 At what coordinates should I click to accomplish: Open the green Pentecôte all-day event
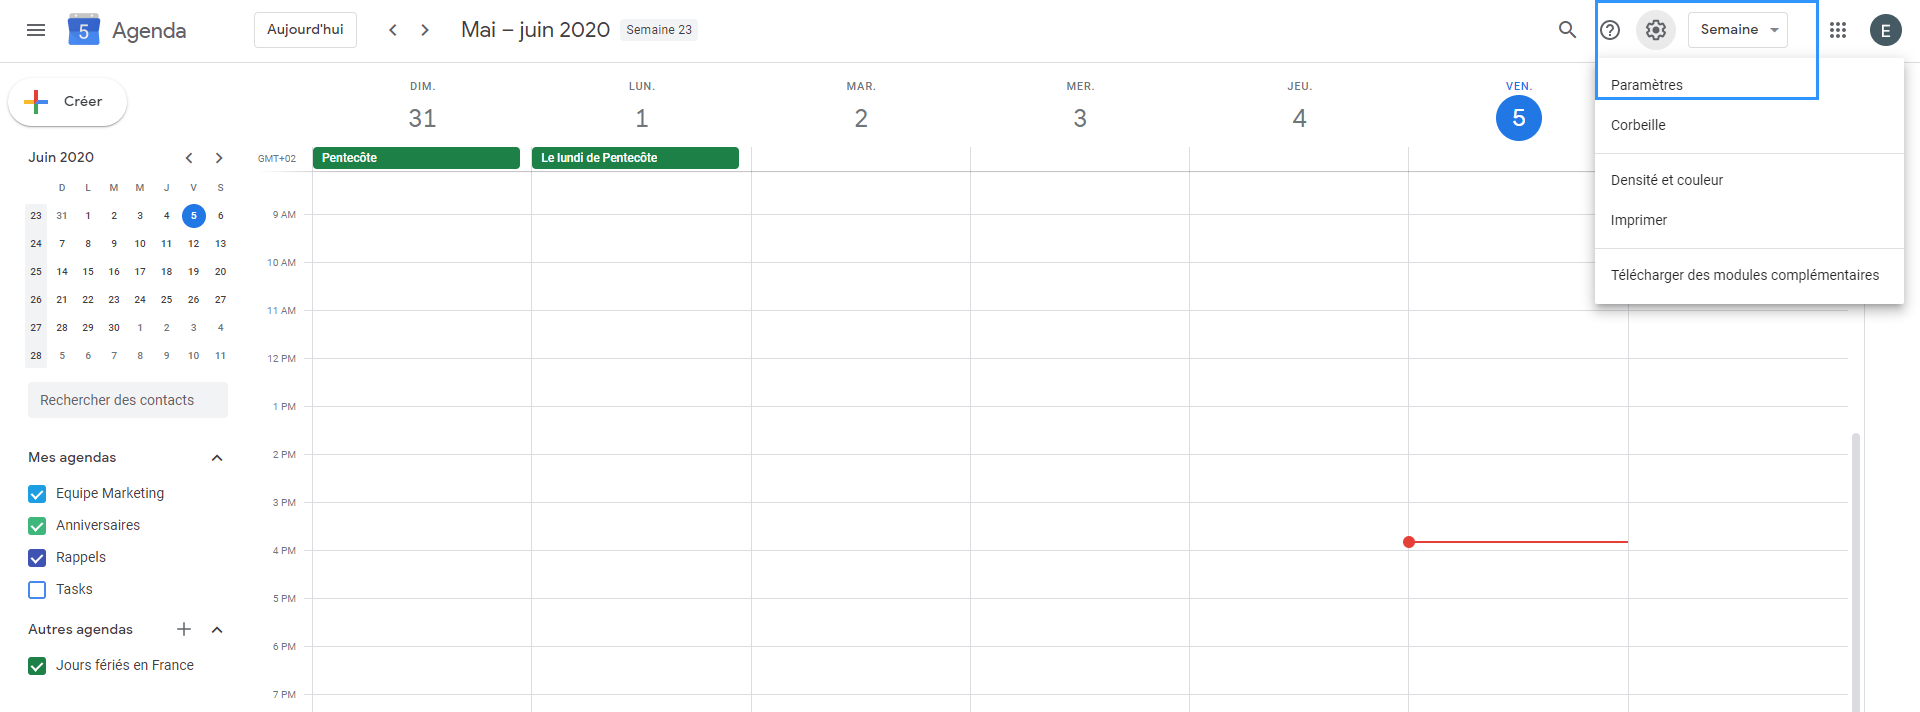(416, 158)
